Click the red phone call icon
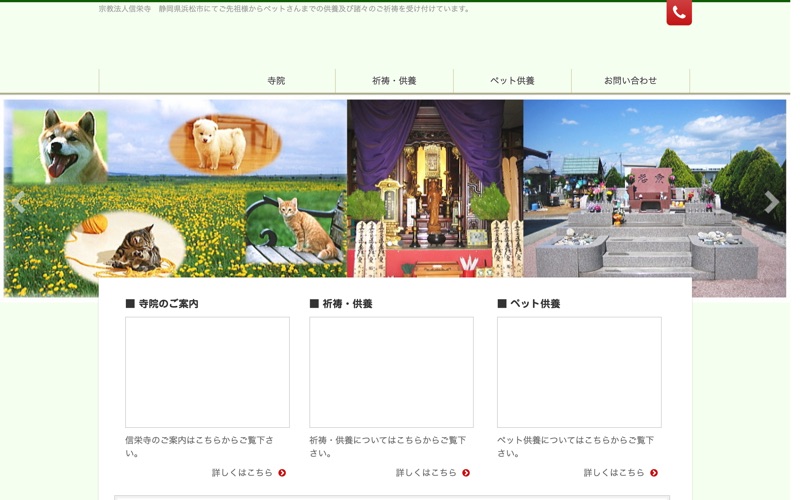Screen dimensions: 800x500 pos(679,12)
